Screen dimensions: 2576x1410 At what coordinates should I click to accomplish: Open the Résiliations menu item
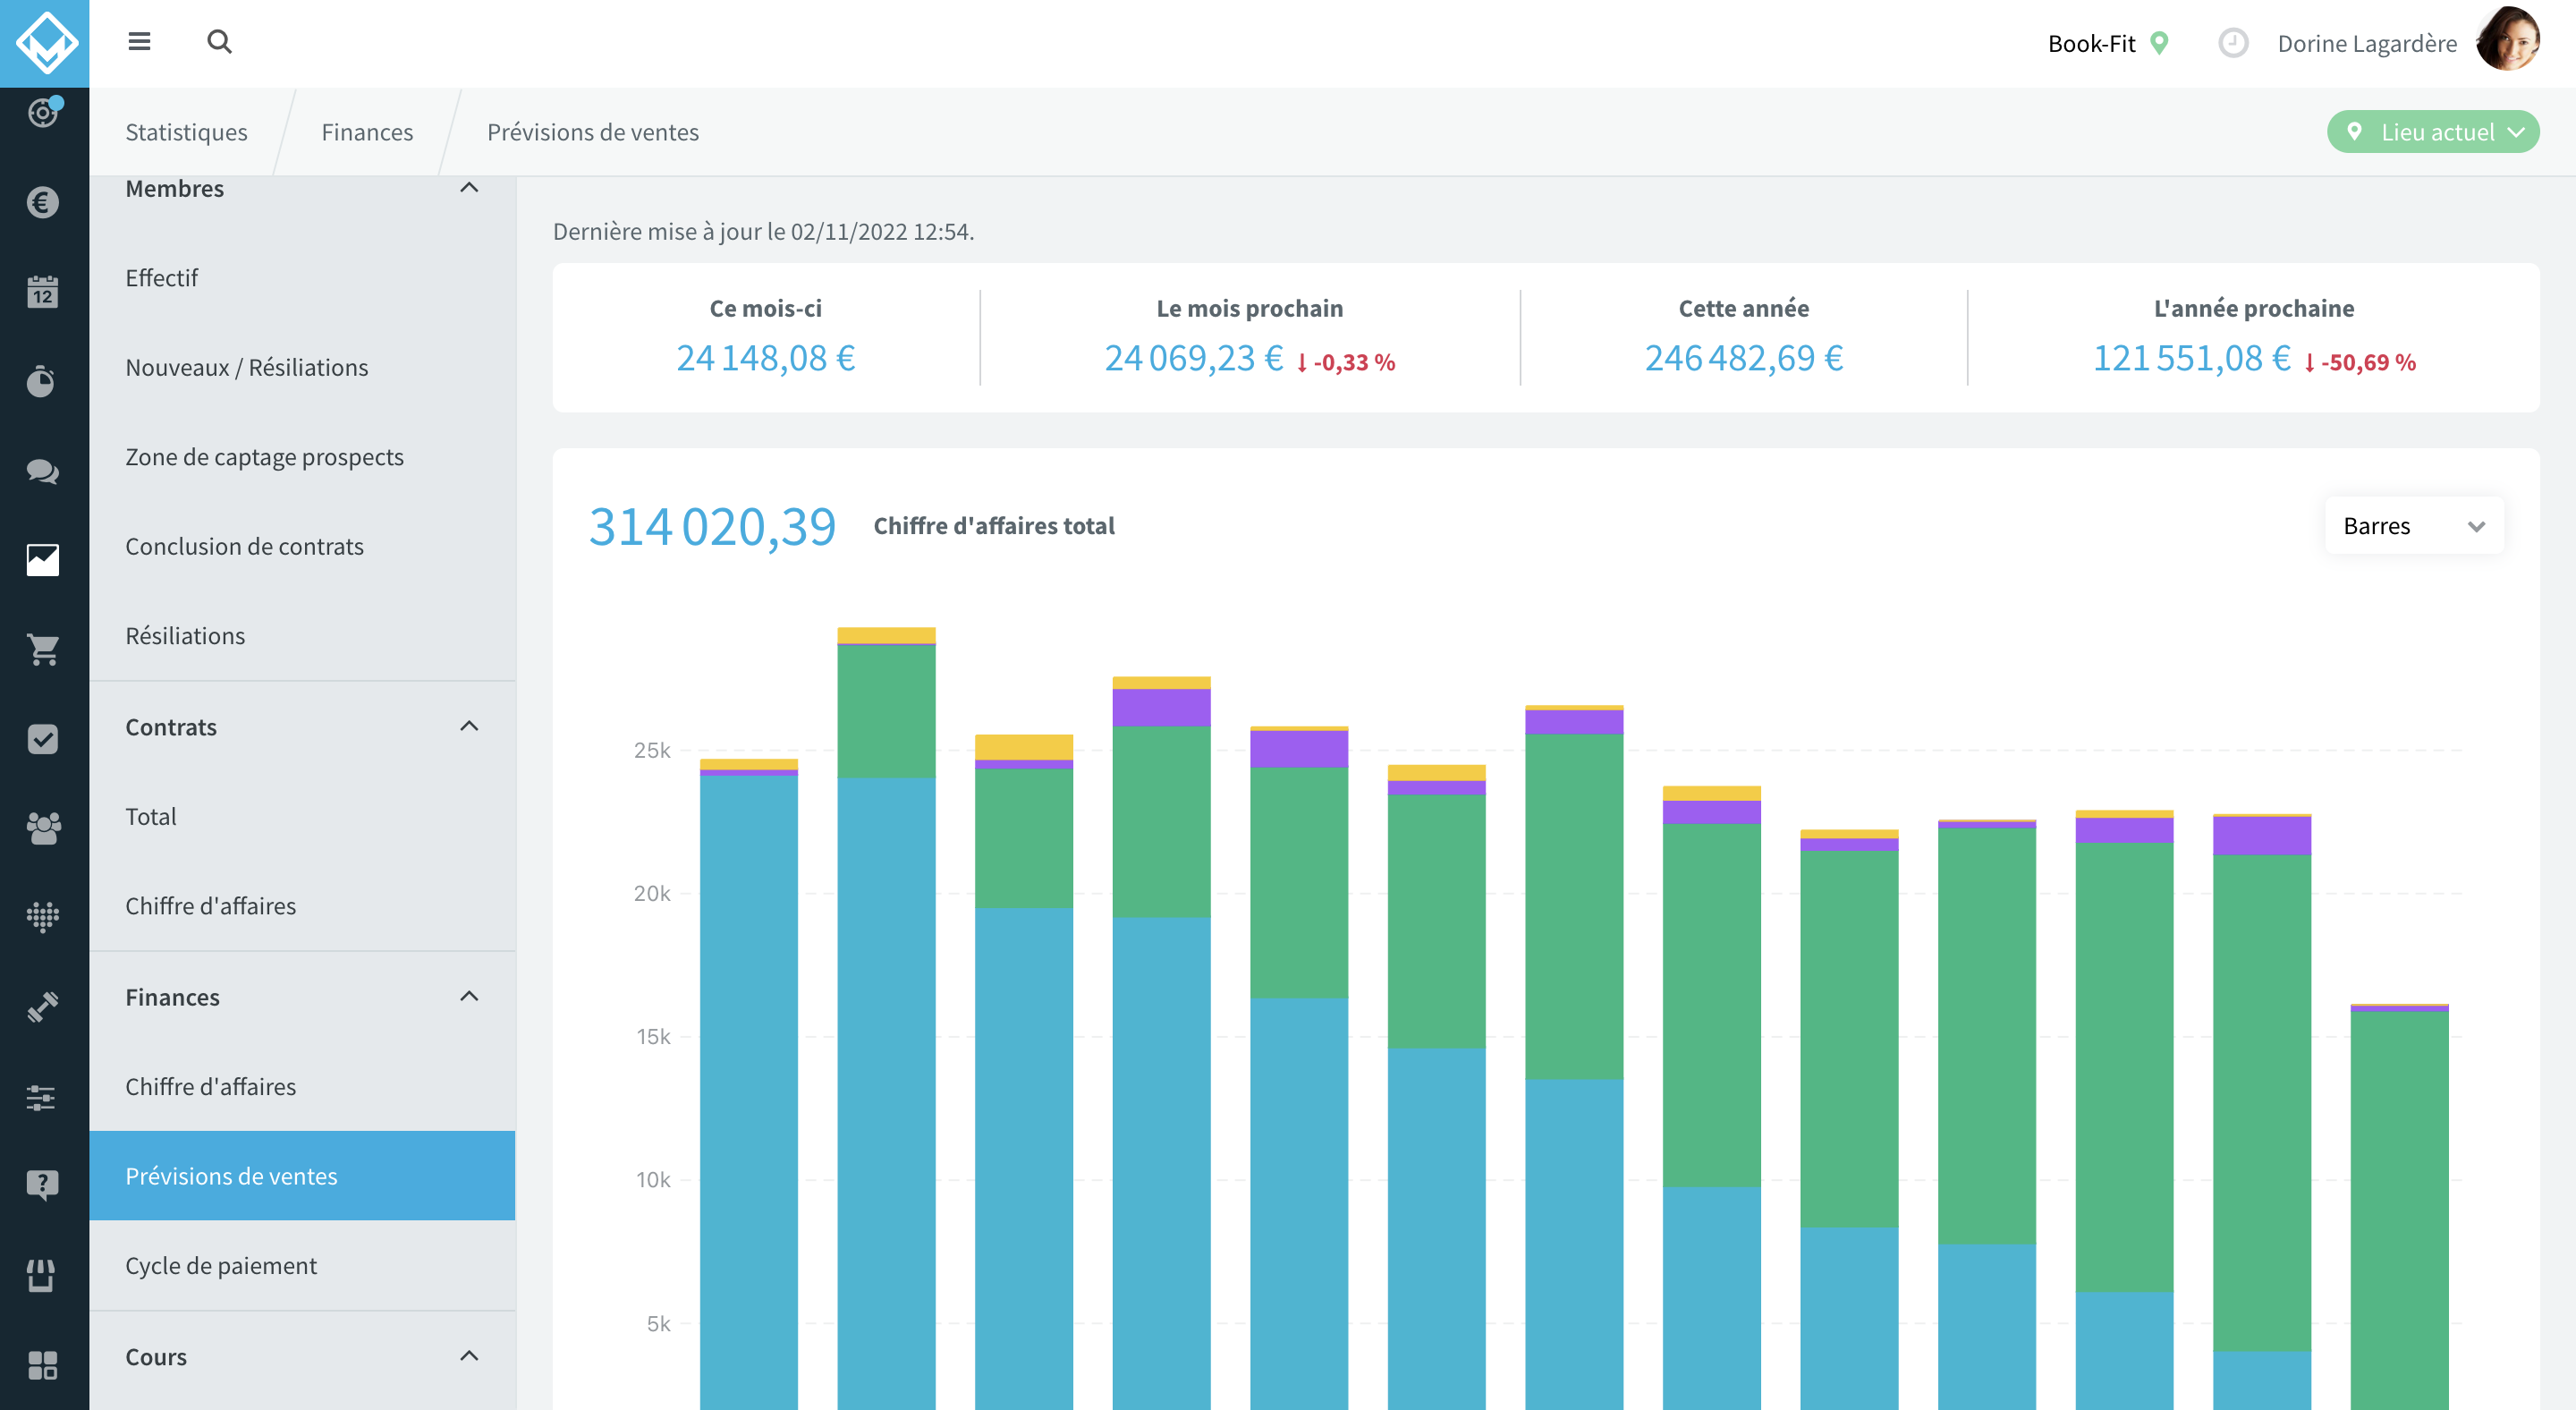coord(302,636)
